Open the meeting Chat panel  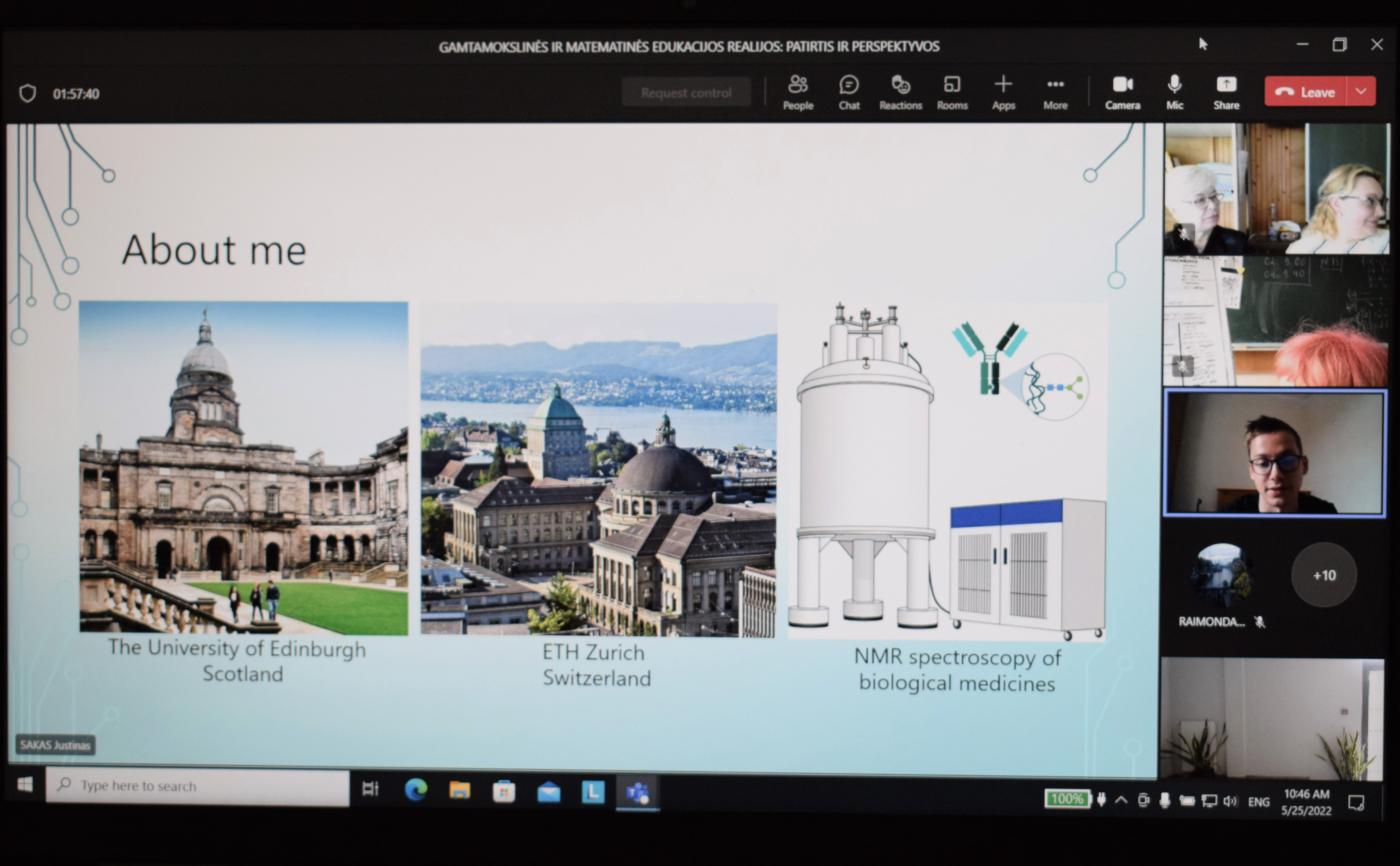pyautogui.click(x=849, y=92)
